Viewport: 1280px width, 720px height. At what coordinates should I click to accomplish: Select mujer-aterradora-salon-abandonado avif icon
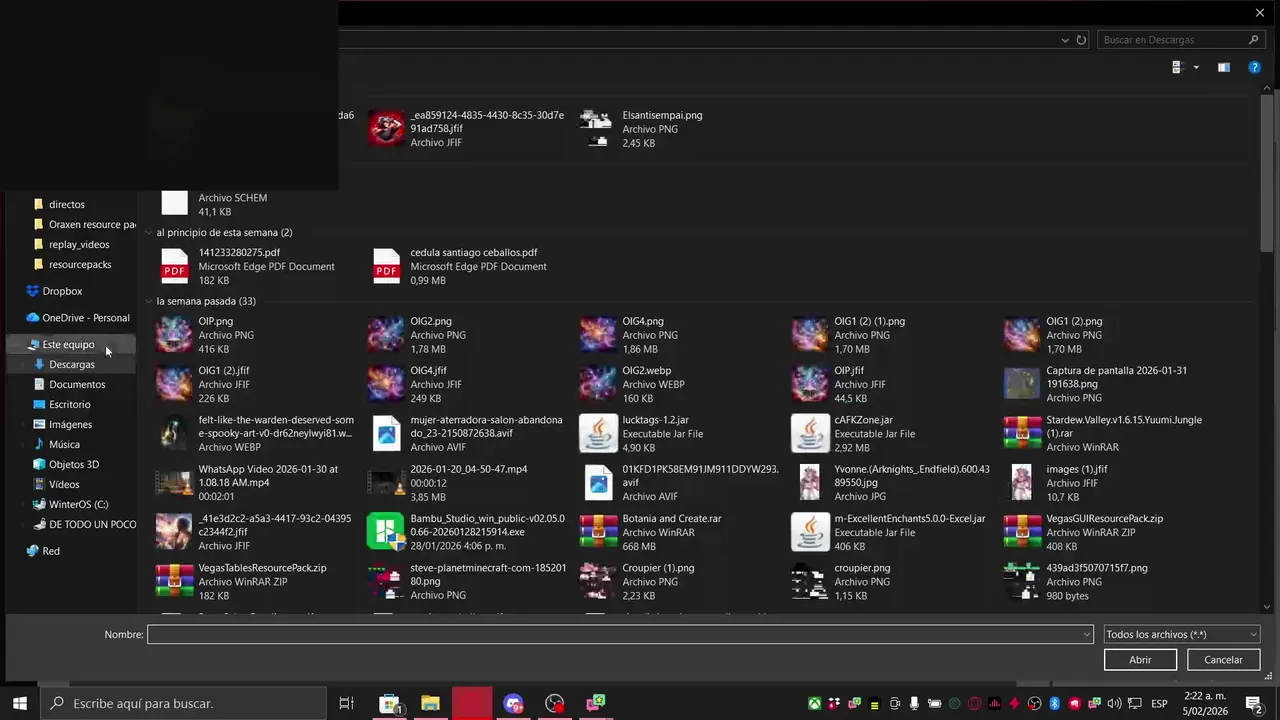pos(386,434)
